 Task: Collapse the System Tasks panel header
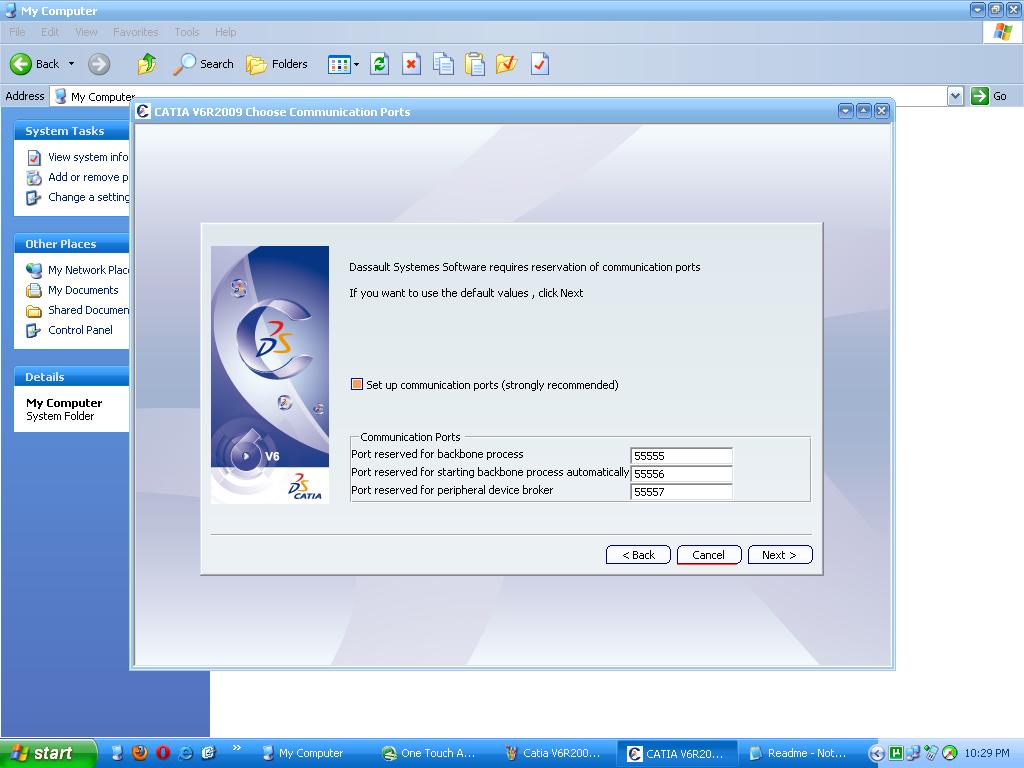pyautogui.click(x=71, y=131)
